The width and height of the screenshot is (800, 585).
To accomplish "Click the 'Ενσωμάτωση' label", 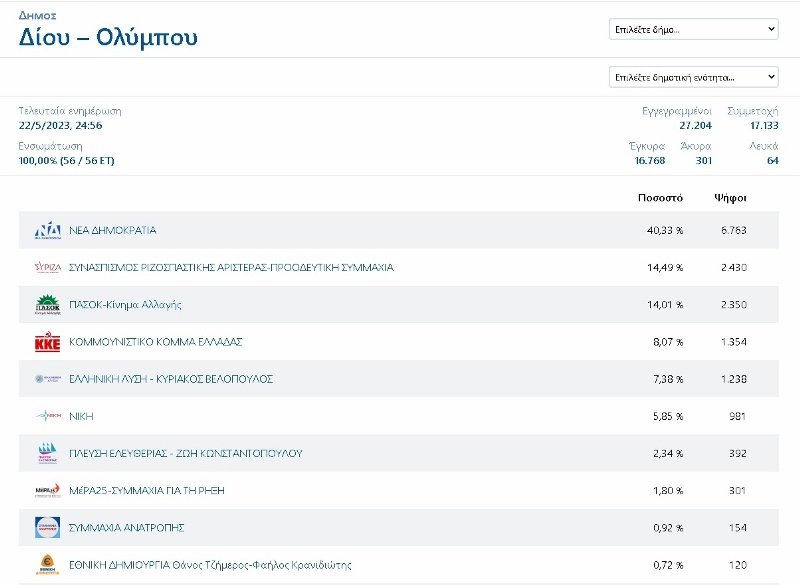I will click(50, 146).
